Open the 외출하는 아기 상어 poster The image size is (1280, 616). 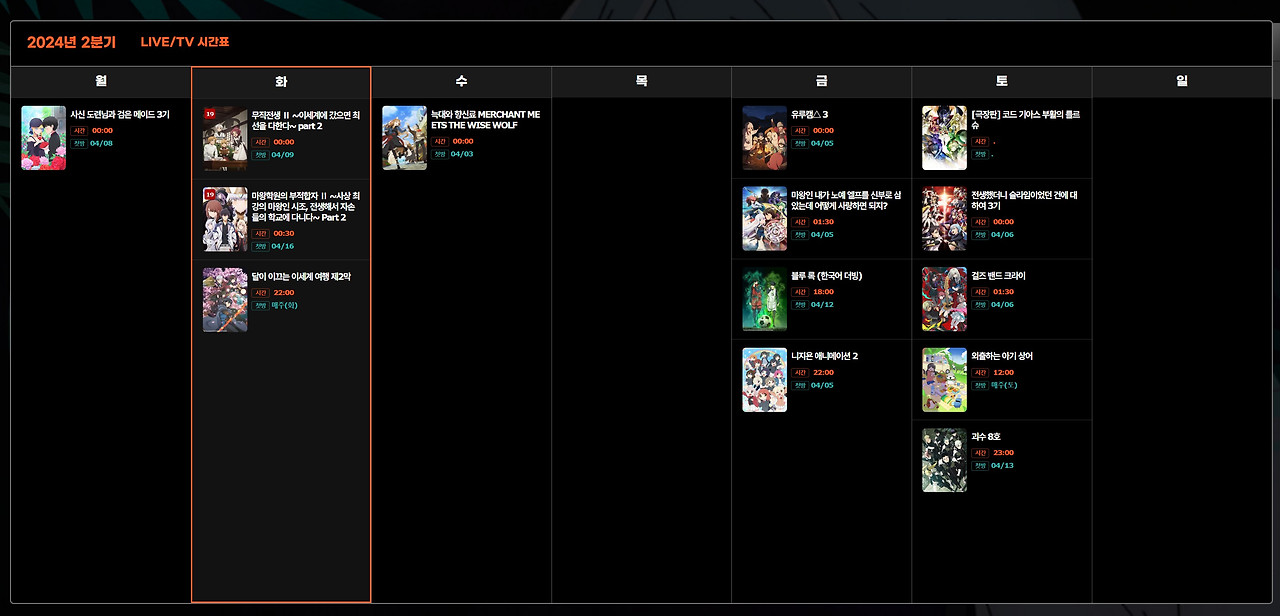pos(944,380)
